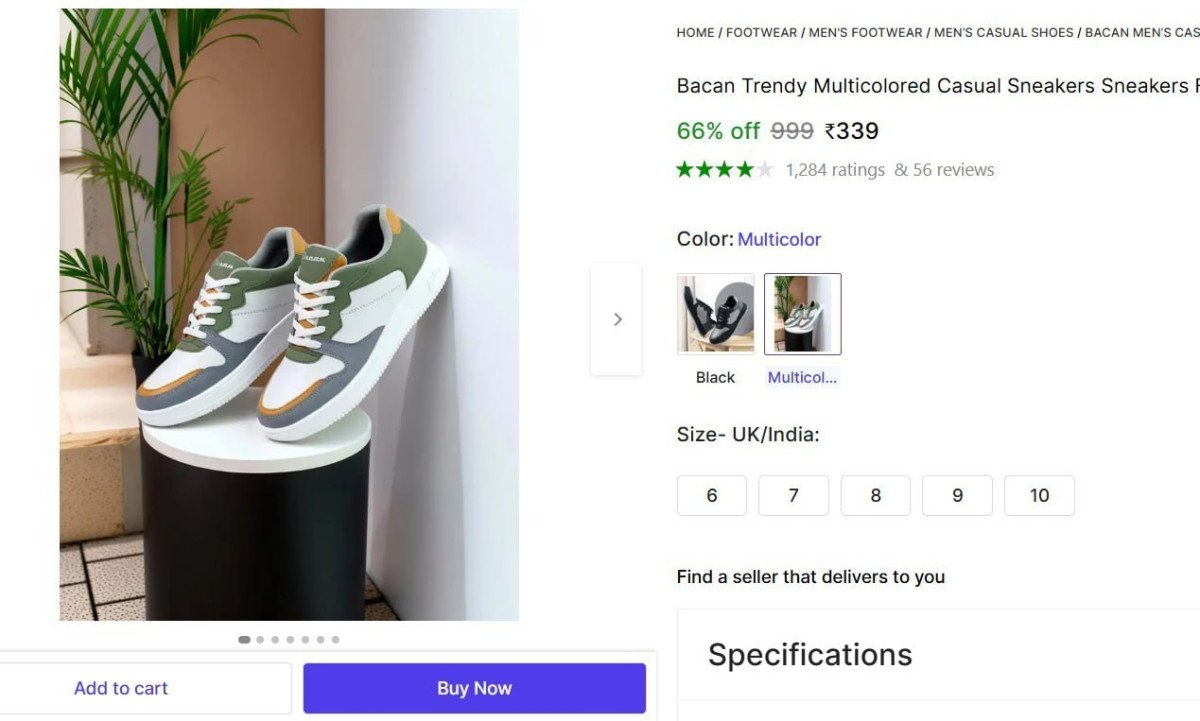View the 1,284 ratings link

[835, 169]
